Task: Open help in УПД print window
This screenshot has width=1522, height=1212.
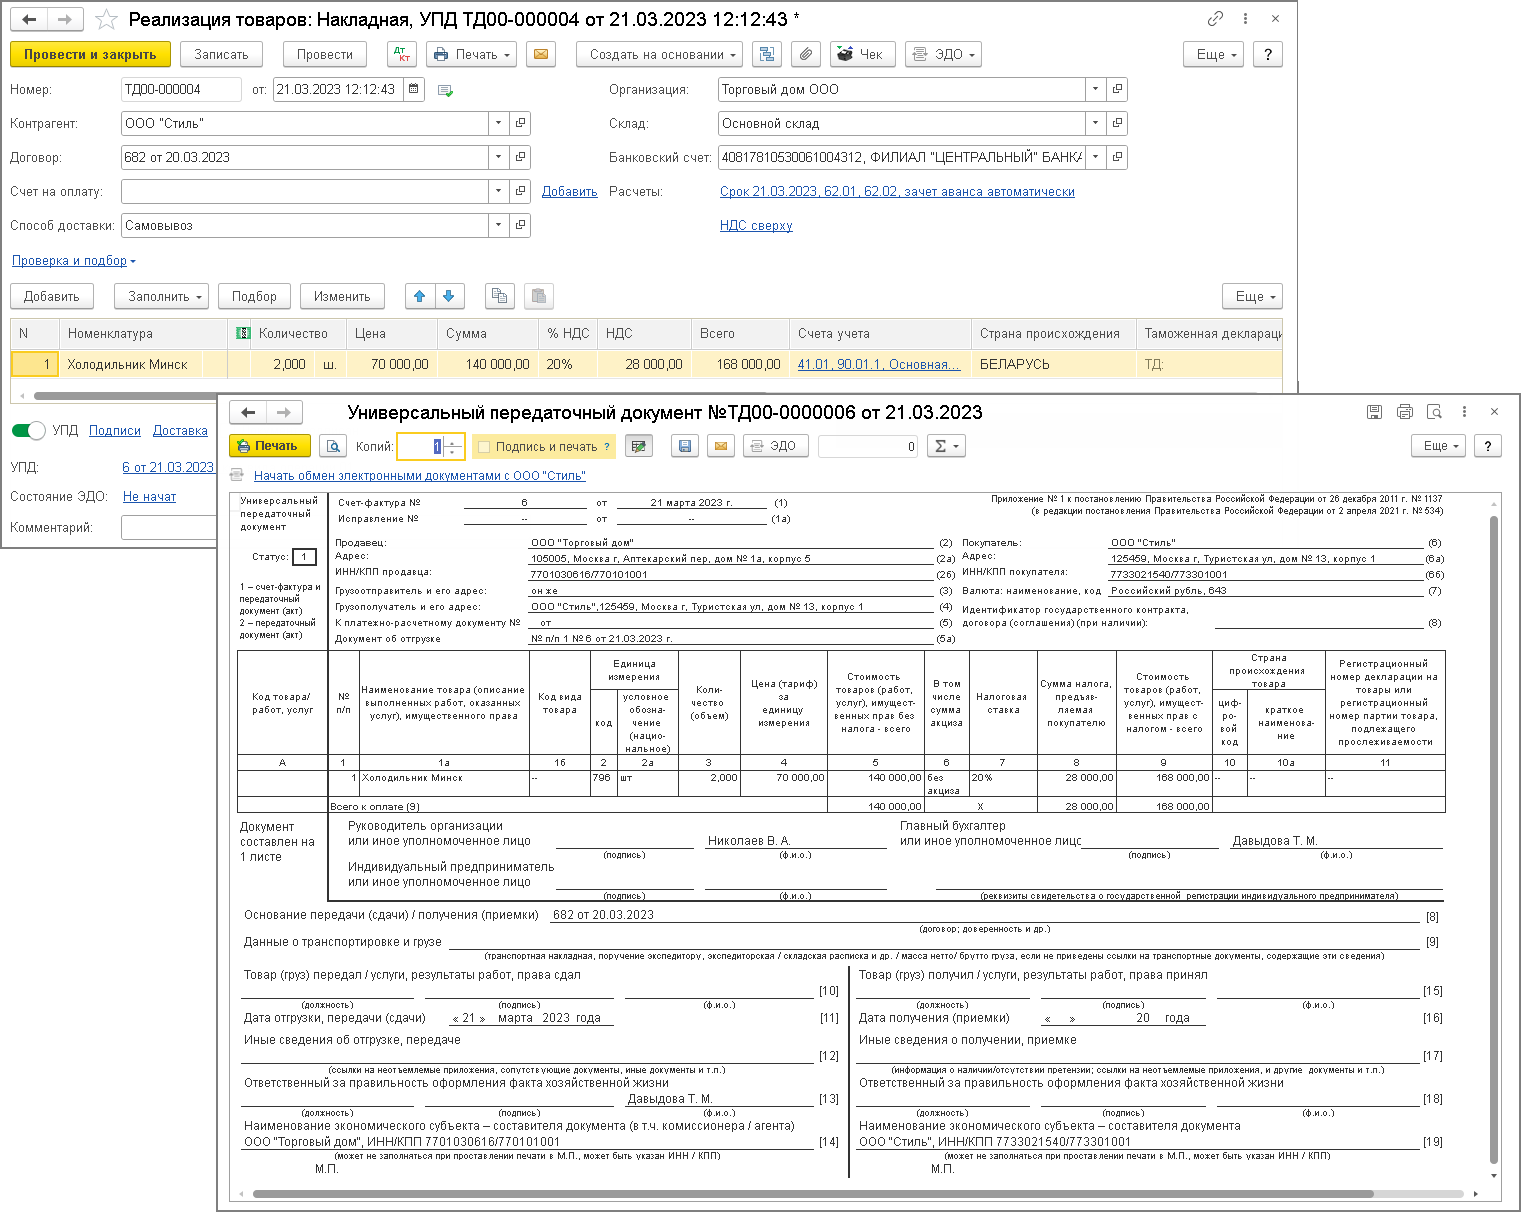Action: pos(1488,446)
